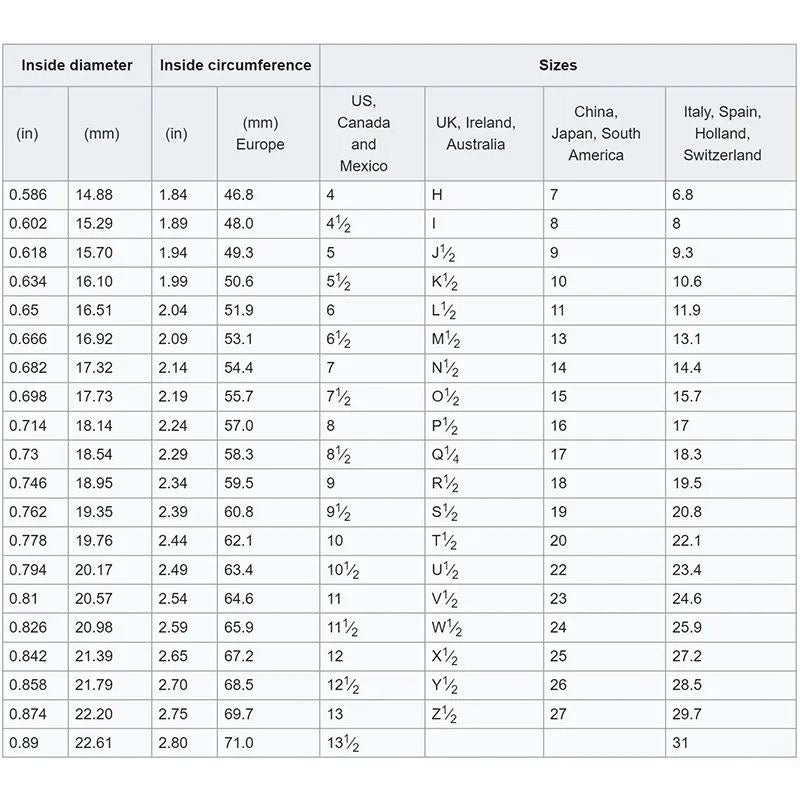800x800 pixels.
Task: Click the Italy size 31 cell
Action: [682, 743]
